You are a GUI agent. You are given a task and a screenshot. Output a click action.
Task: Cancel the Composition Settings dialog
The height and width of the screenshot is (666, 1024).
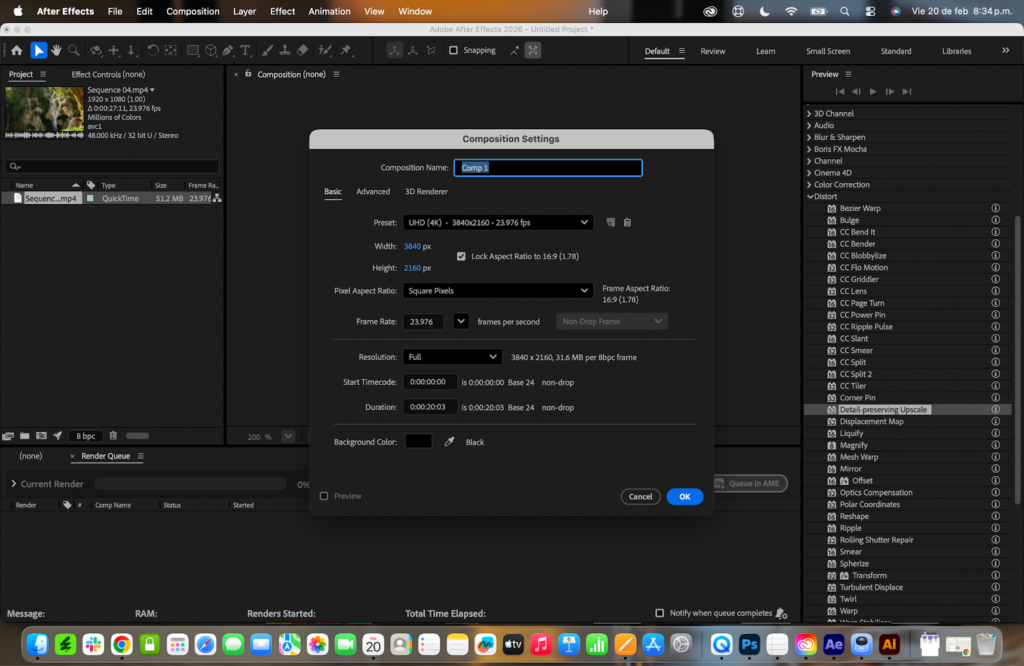pyautogui.click(x=640, y=496)
